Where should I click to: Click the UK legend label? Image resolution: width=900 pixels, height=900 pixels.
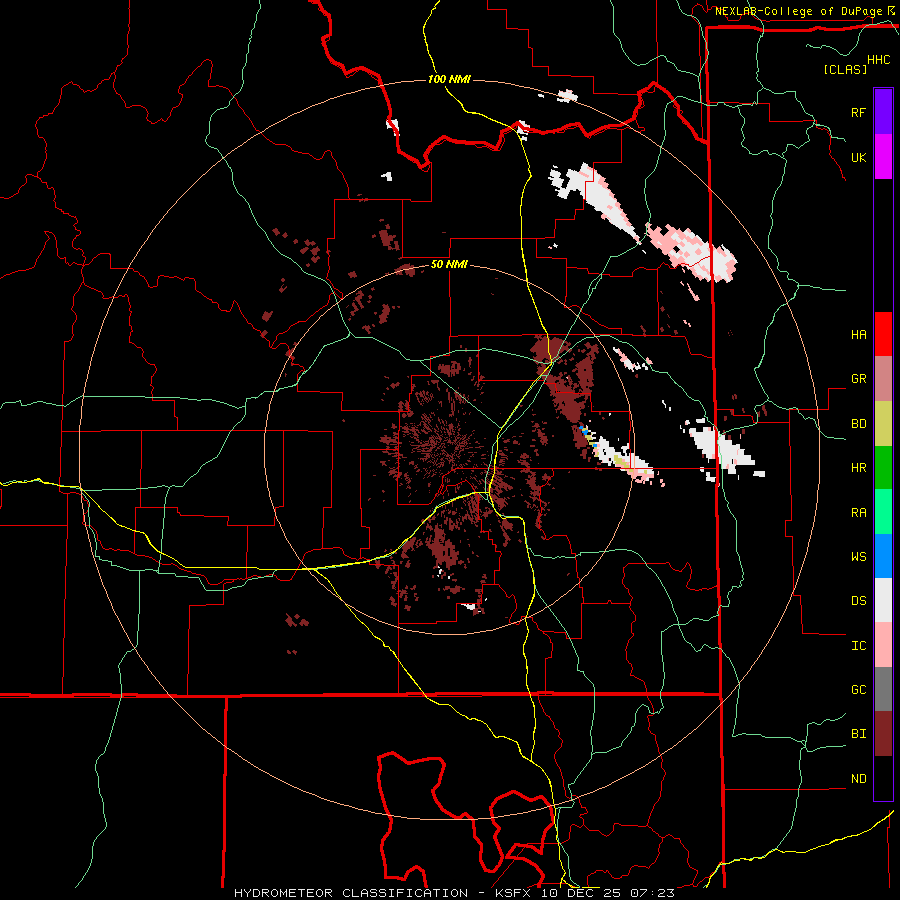click(x=858, y=157)
